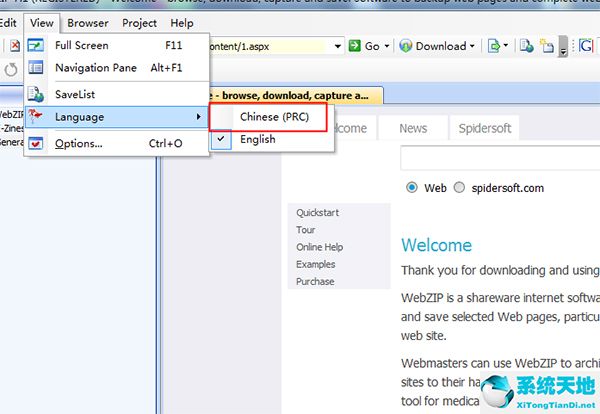Expand the Language submenu arrow
600x414 pixels.
click(198, 116)
